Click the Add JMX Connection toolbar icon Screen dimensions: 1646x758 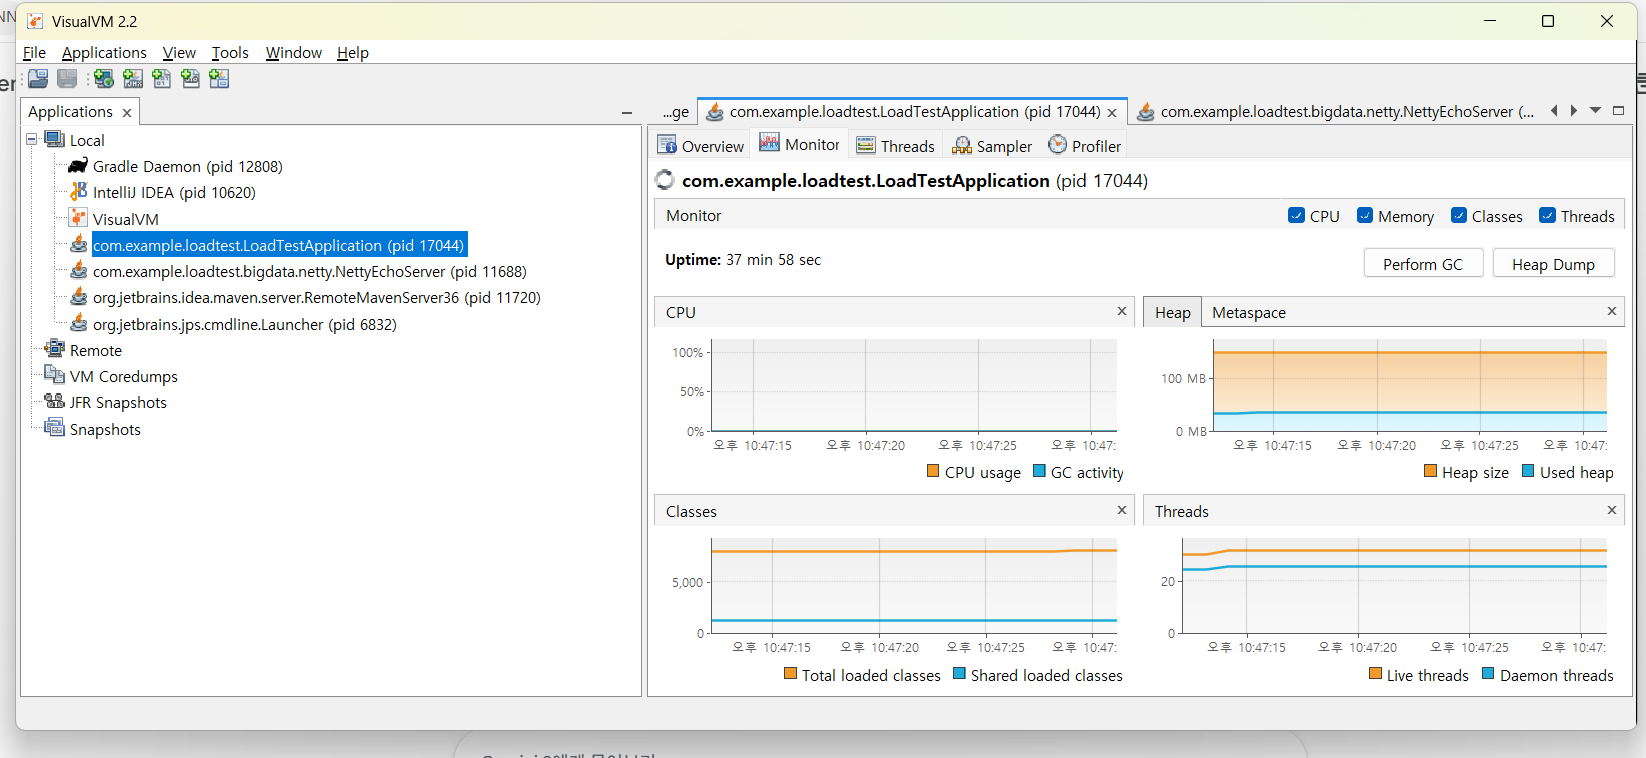coord(132,78)
